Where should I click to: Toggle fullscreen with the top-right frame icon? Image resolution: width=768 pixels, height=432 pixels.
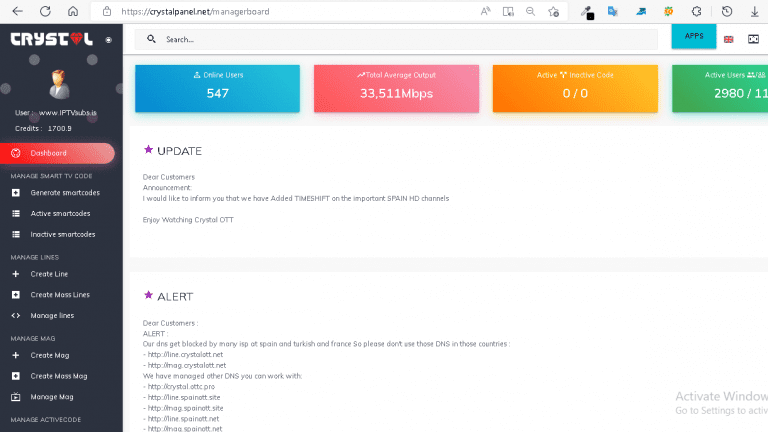coord(753,39)
